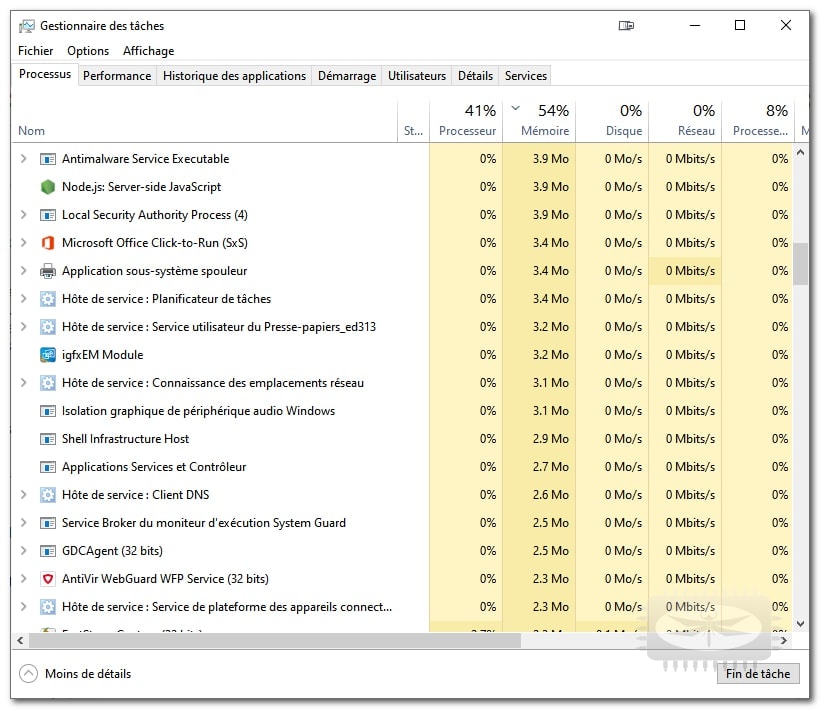Click the vertical scrollbar down arrow

click(x=801, y=624)
